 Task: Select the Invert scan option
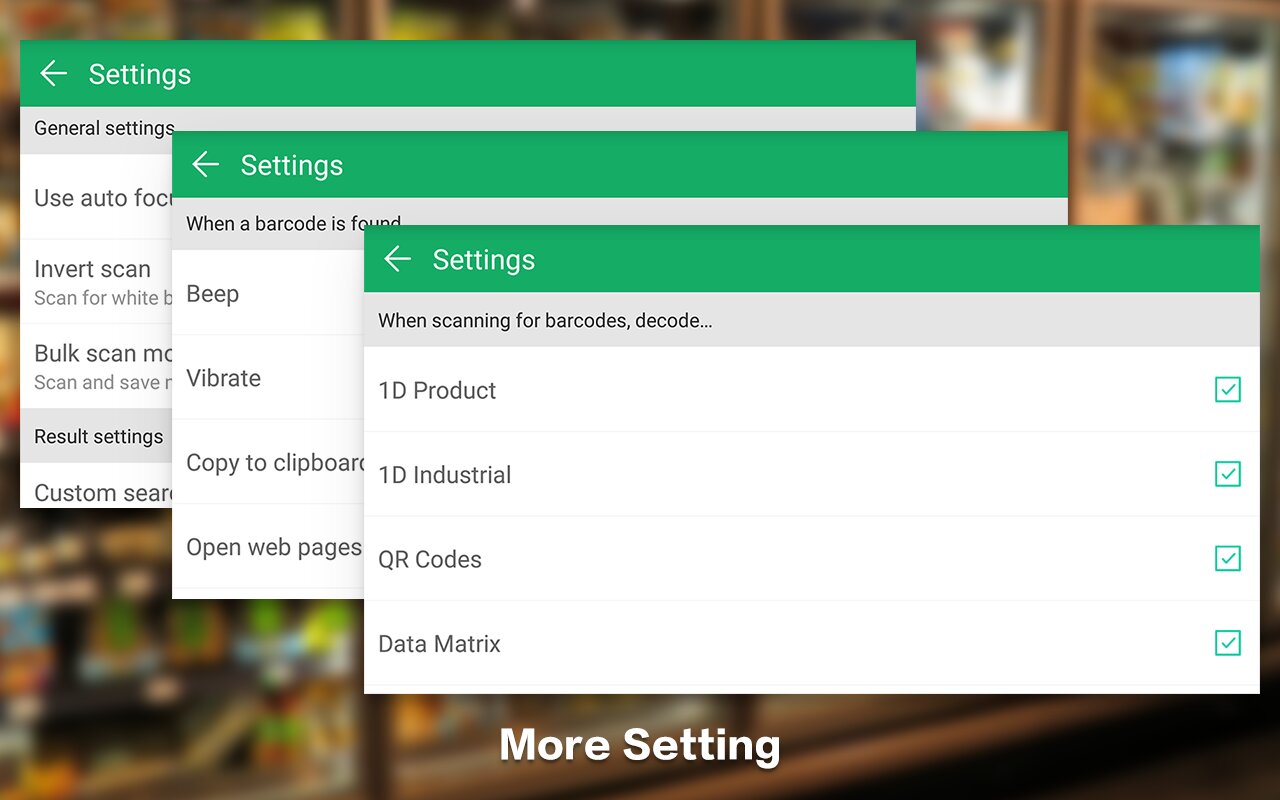(x=93, y=270)
